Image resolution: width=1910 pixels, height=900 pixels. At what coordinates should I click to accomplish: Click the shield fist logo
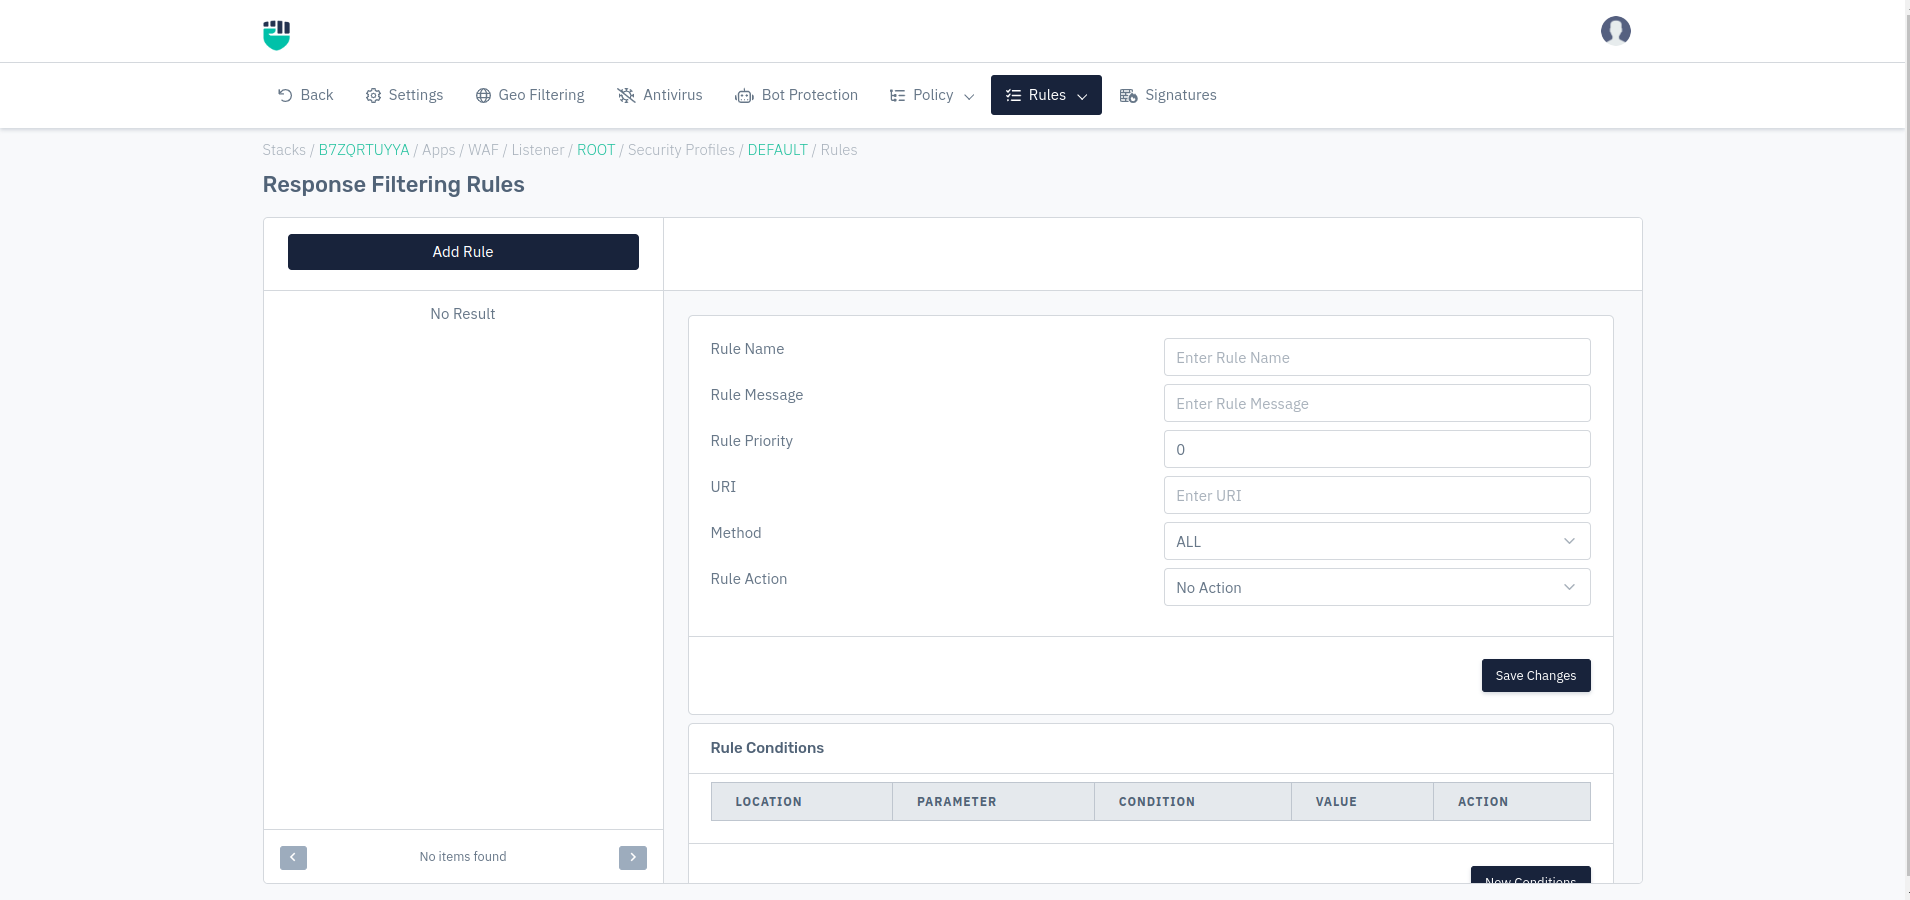coord(276,35)
